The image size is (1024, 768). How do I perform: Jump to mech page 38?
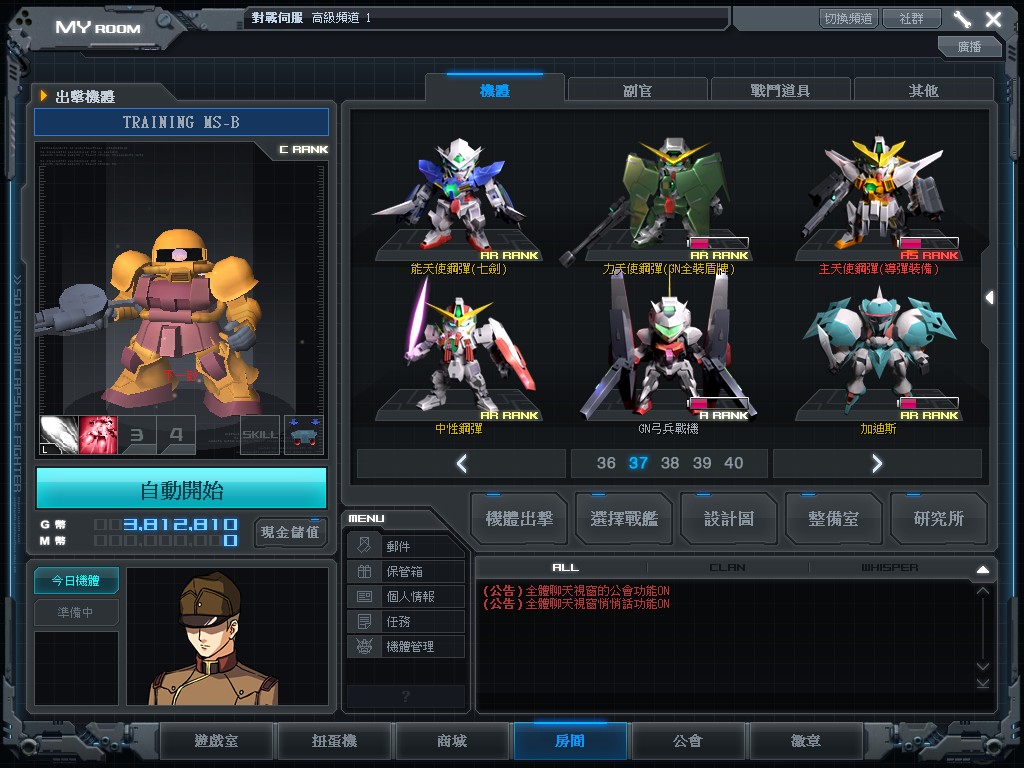[x=670, y=463]
